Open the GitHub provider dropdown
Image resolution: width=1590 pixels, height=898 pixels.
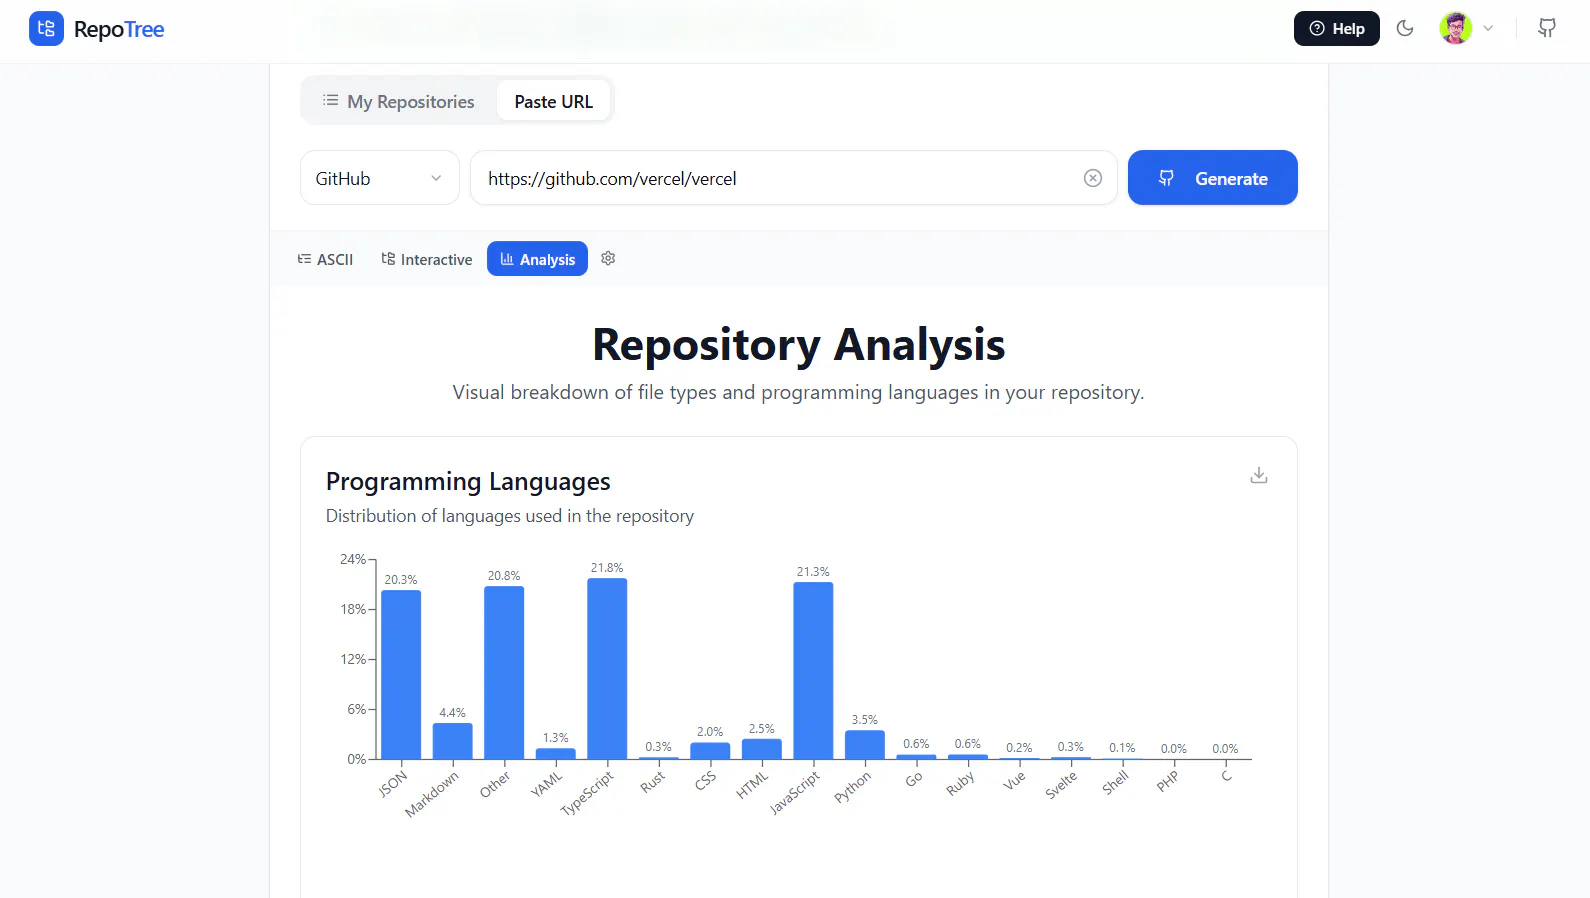pyautogui.click(x=380, y=178)
